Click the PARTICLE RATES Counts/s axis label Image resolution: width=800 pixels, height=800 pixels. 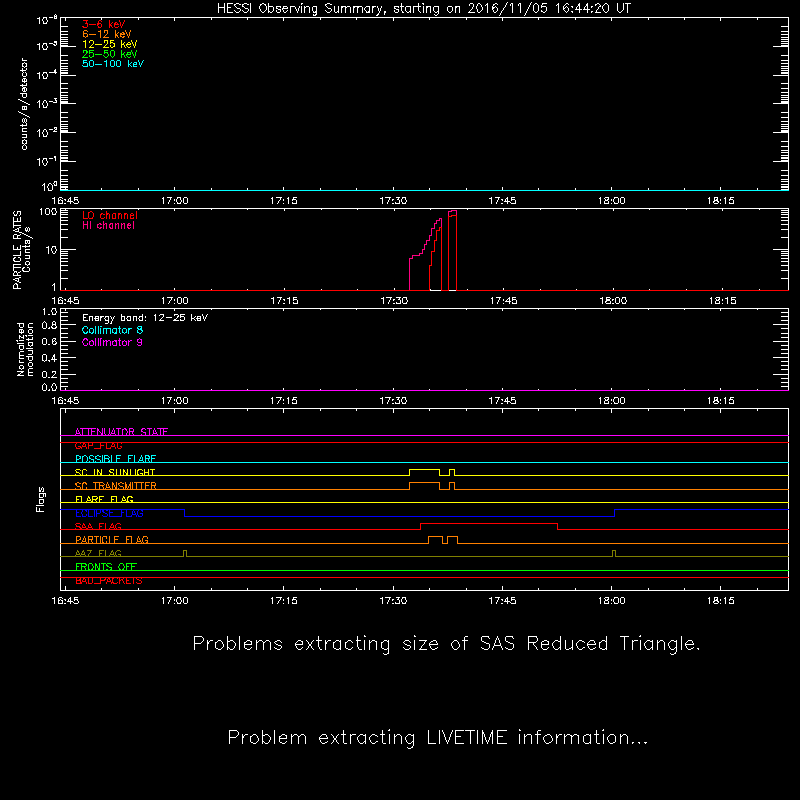click(x=21, y=250)
